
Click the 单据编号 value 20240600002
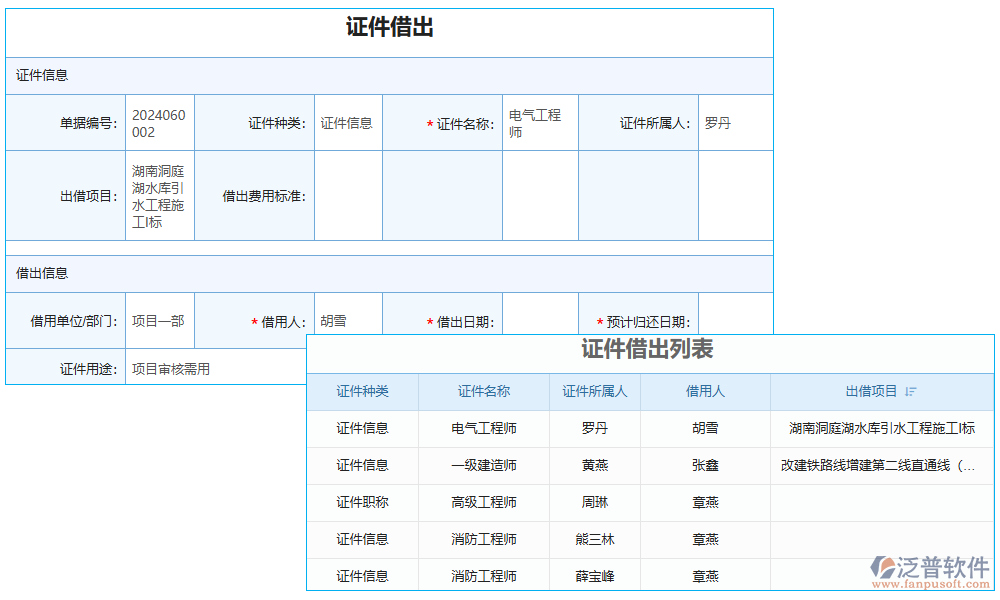point(158,121)
